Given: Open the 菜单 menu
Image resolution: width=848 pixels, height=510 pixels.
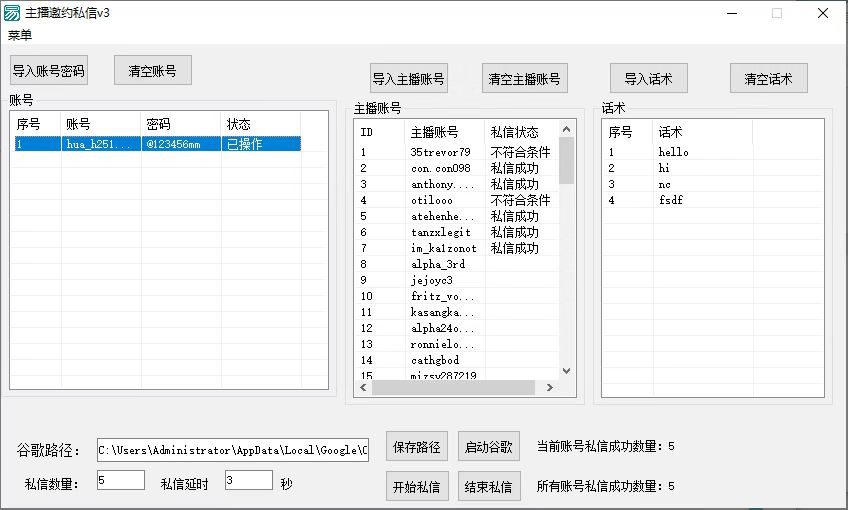Looking at the screenshot, I should tap(20, 36).
